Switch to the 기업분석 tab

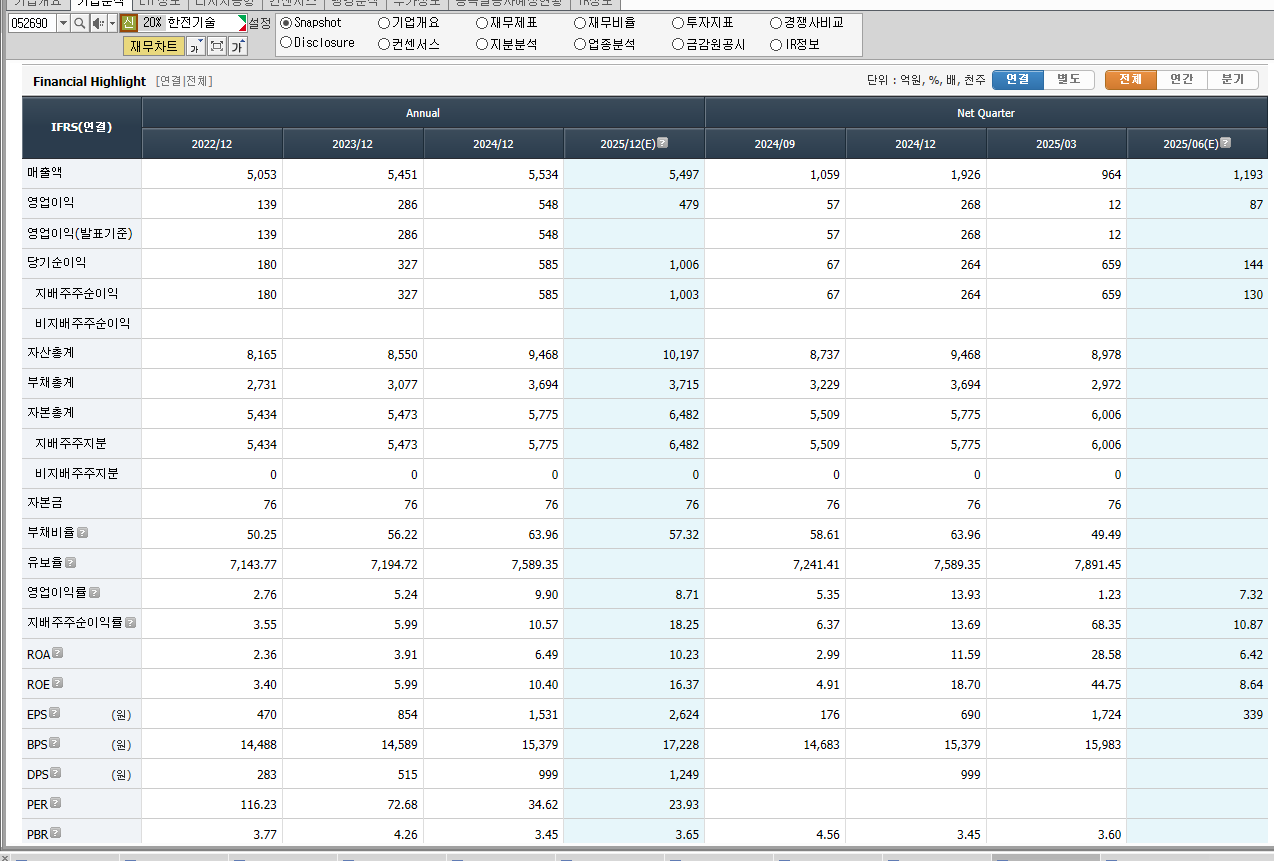point(100,3)
